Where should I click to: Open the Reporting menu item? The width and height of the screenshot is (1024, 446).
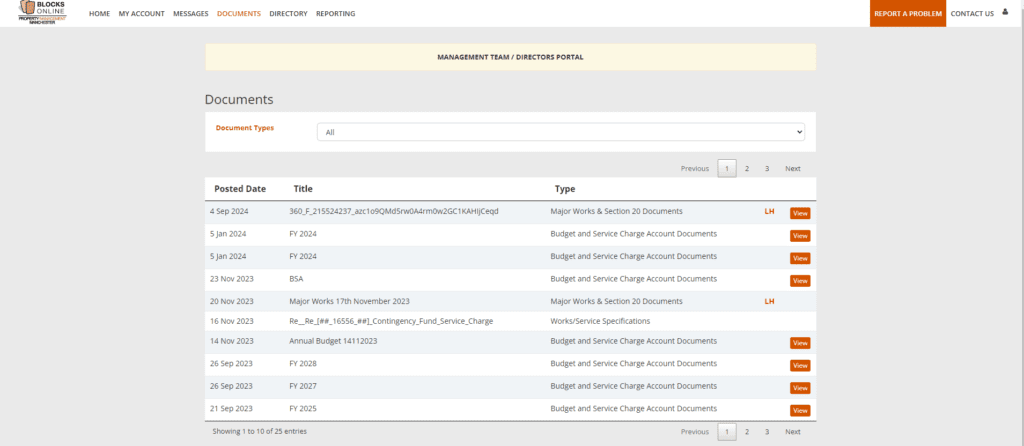335,14
